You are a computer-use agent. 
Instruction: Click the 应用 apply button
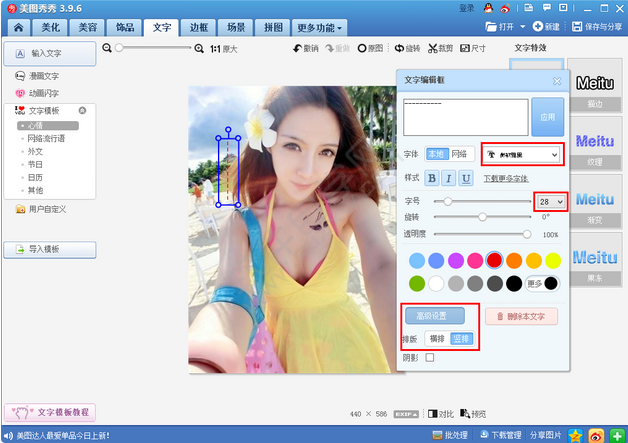click(547, 117)
